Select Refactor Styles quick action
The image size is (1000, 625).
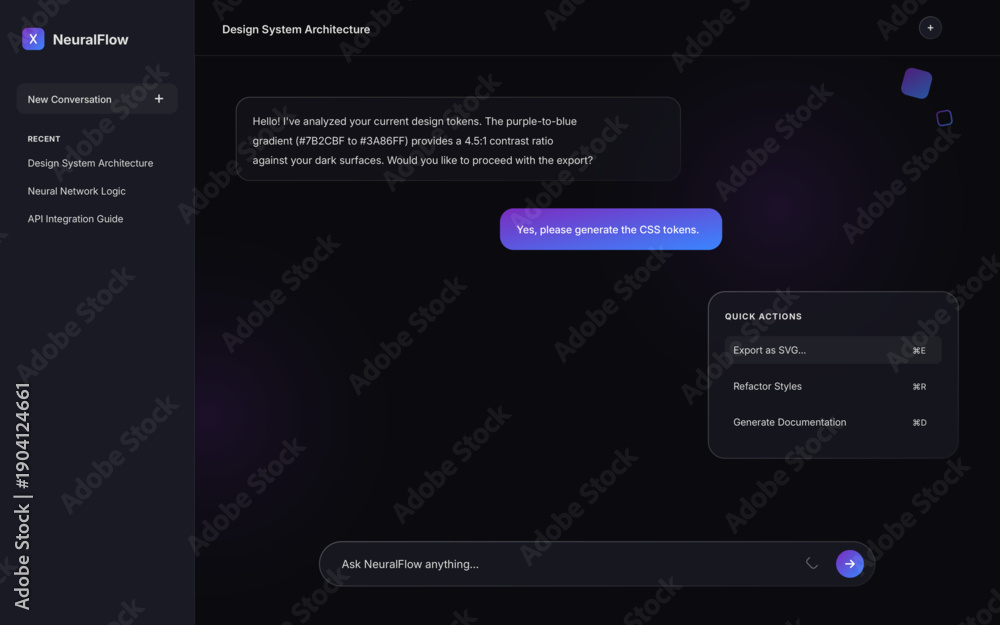[833, 386]
